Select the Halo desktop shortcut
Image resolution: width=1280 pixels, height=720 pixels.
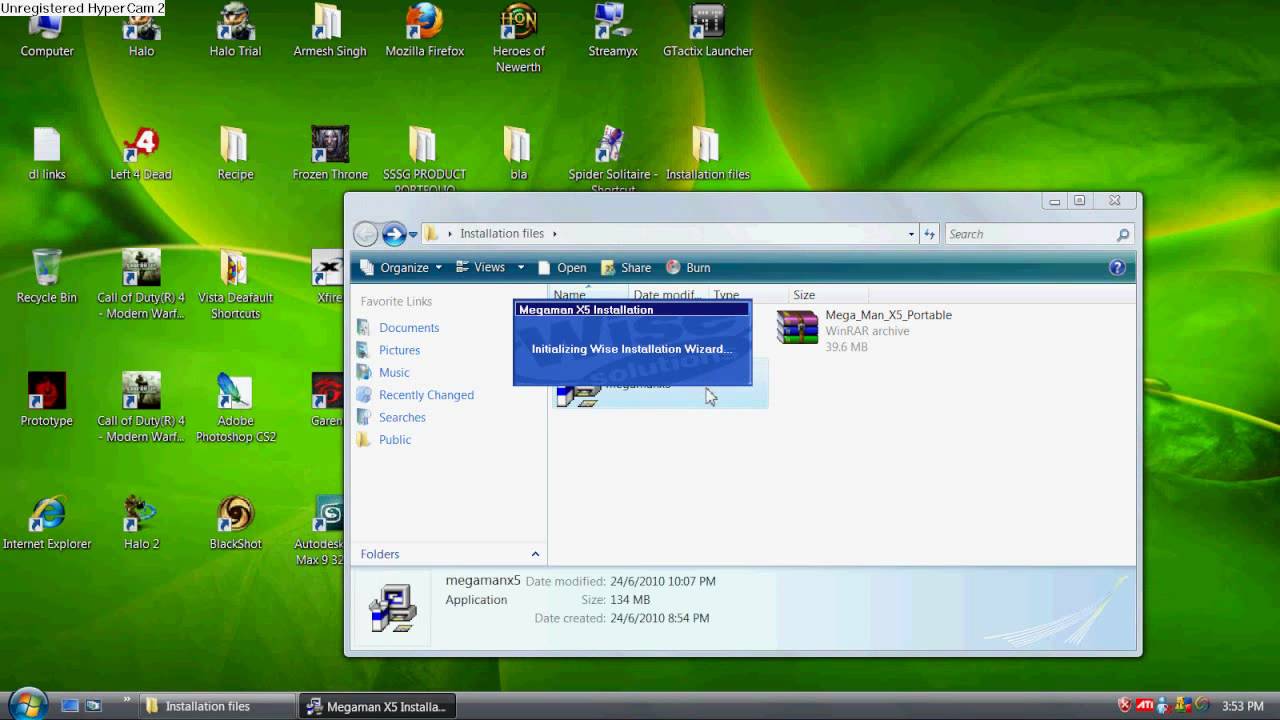(141, 32)
